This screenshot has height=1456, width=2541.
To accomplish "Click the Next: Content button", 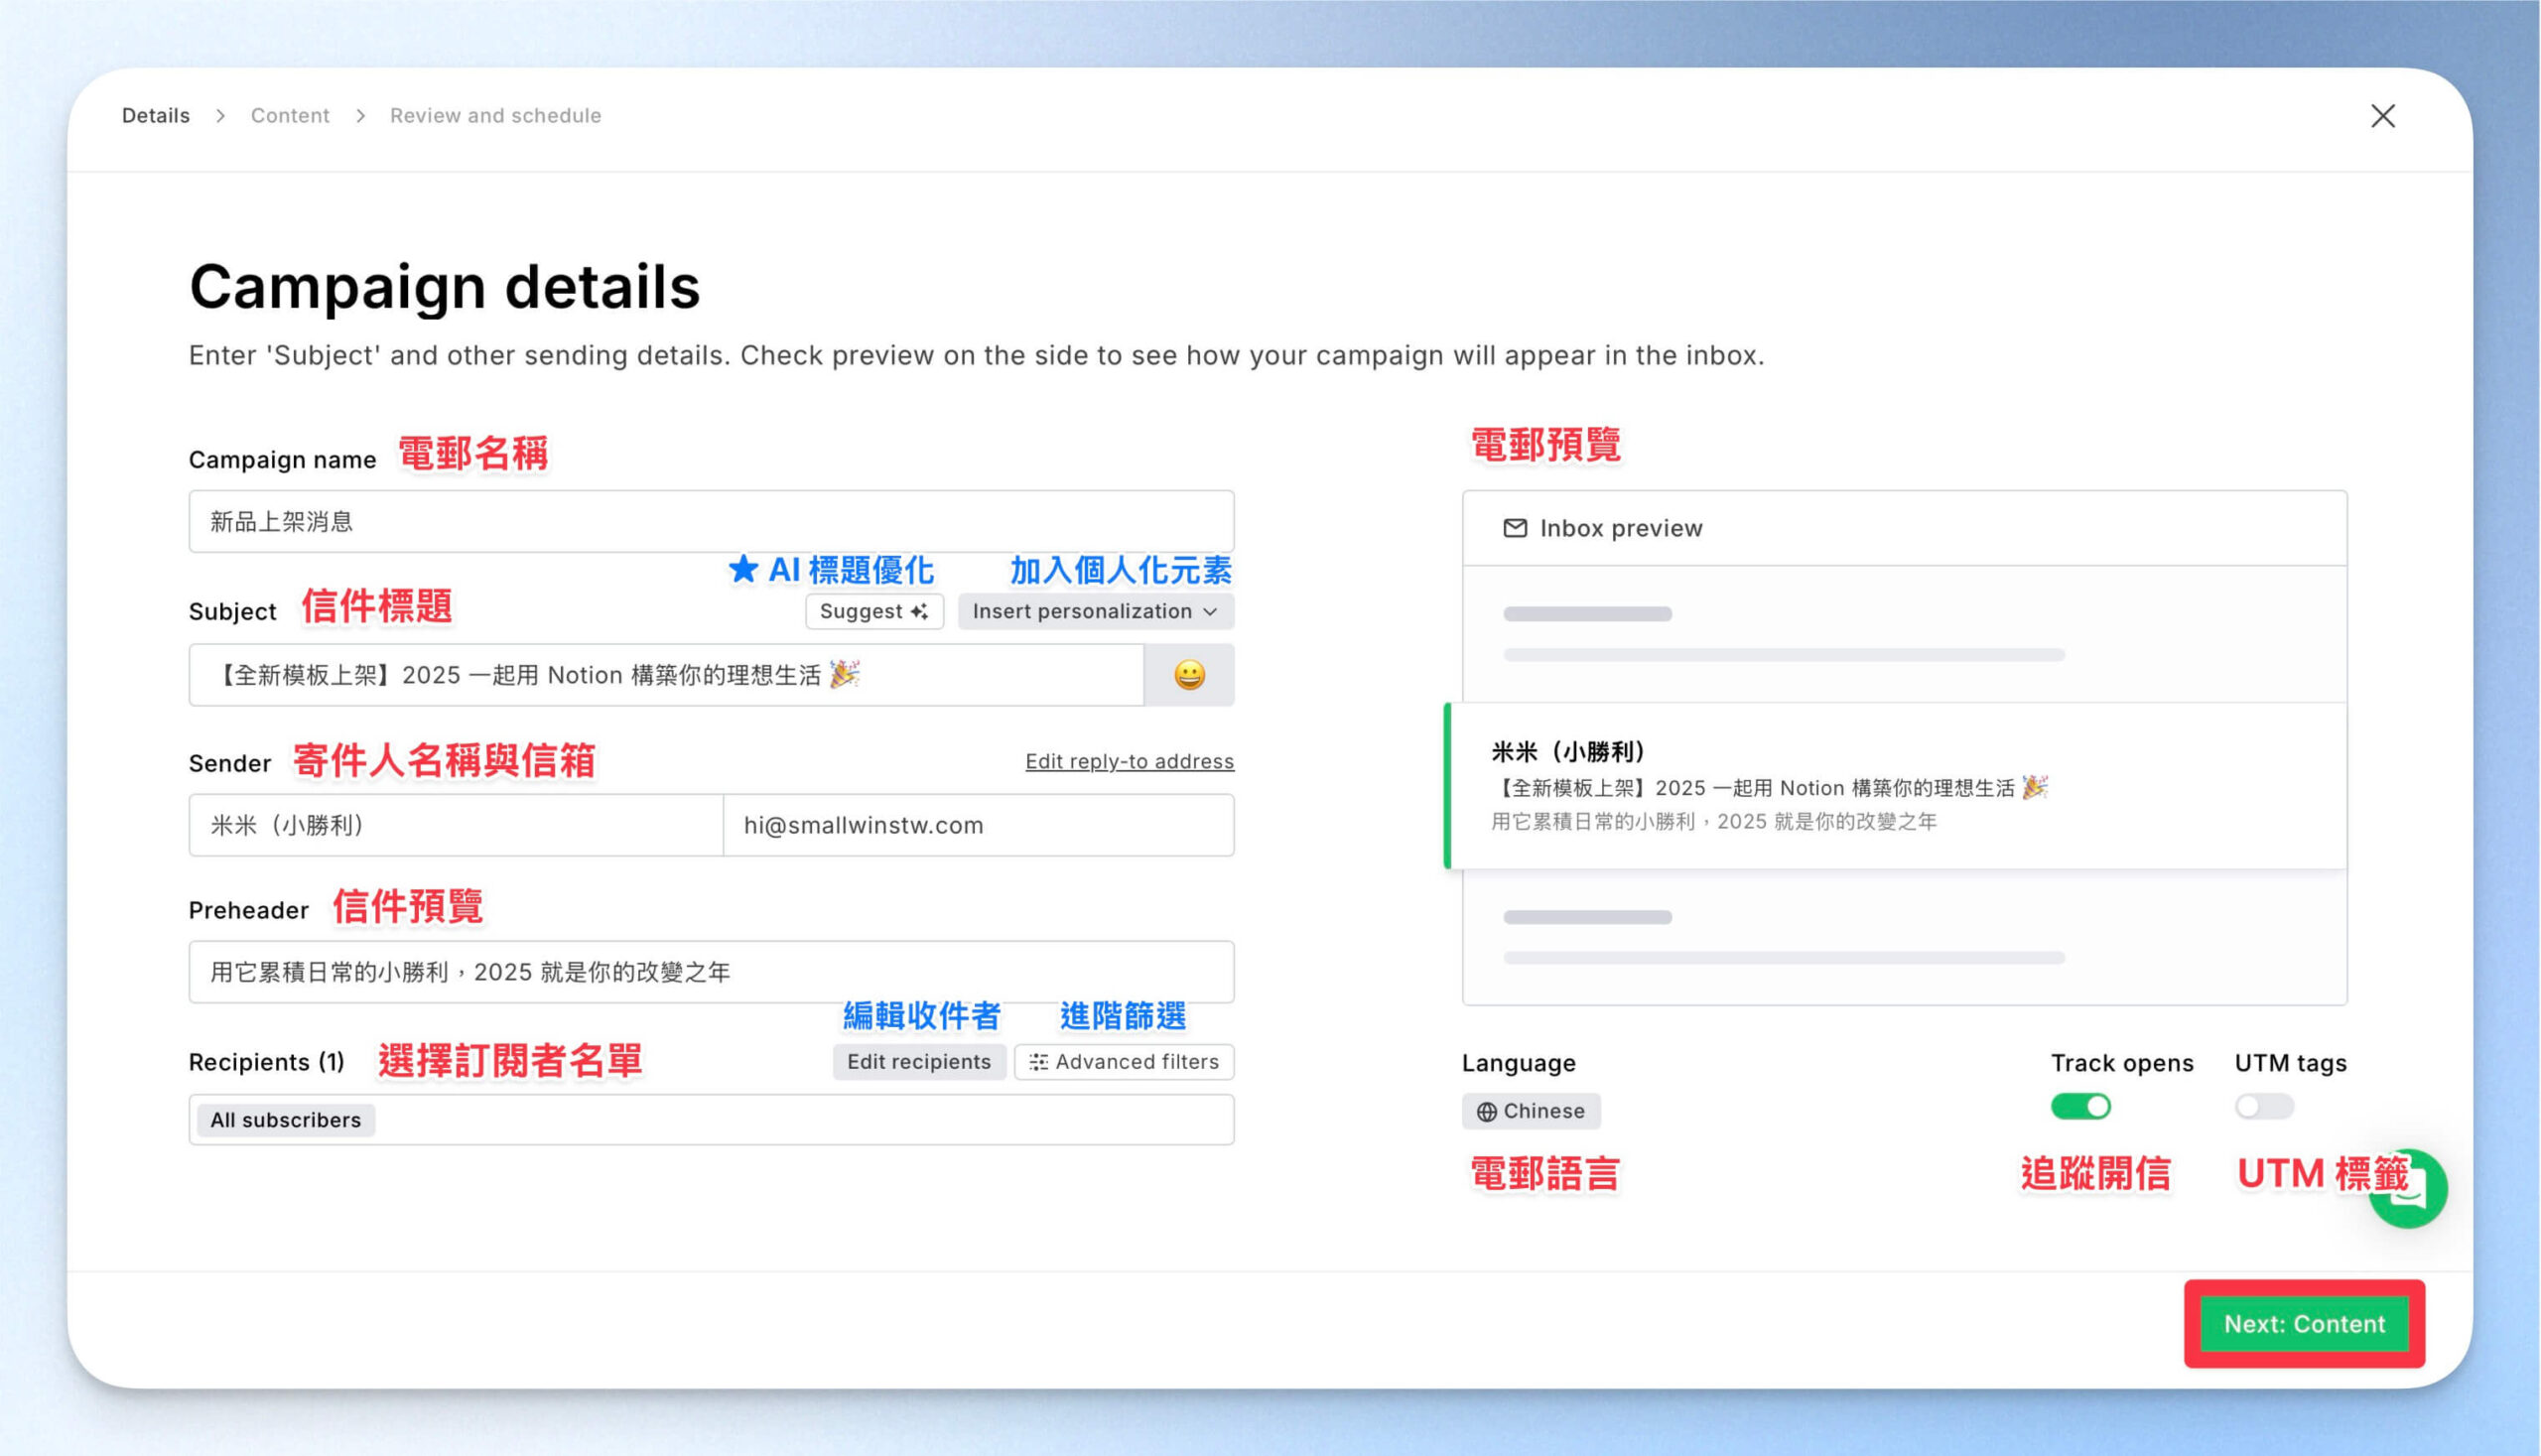I will click(x=2303, y=1323).
